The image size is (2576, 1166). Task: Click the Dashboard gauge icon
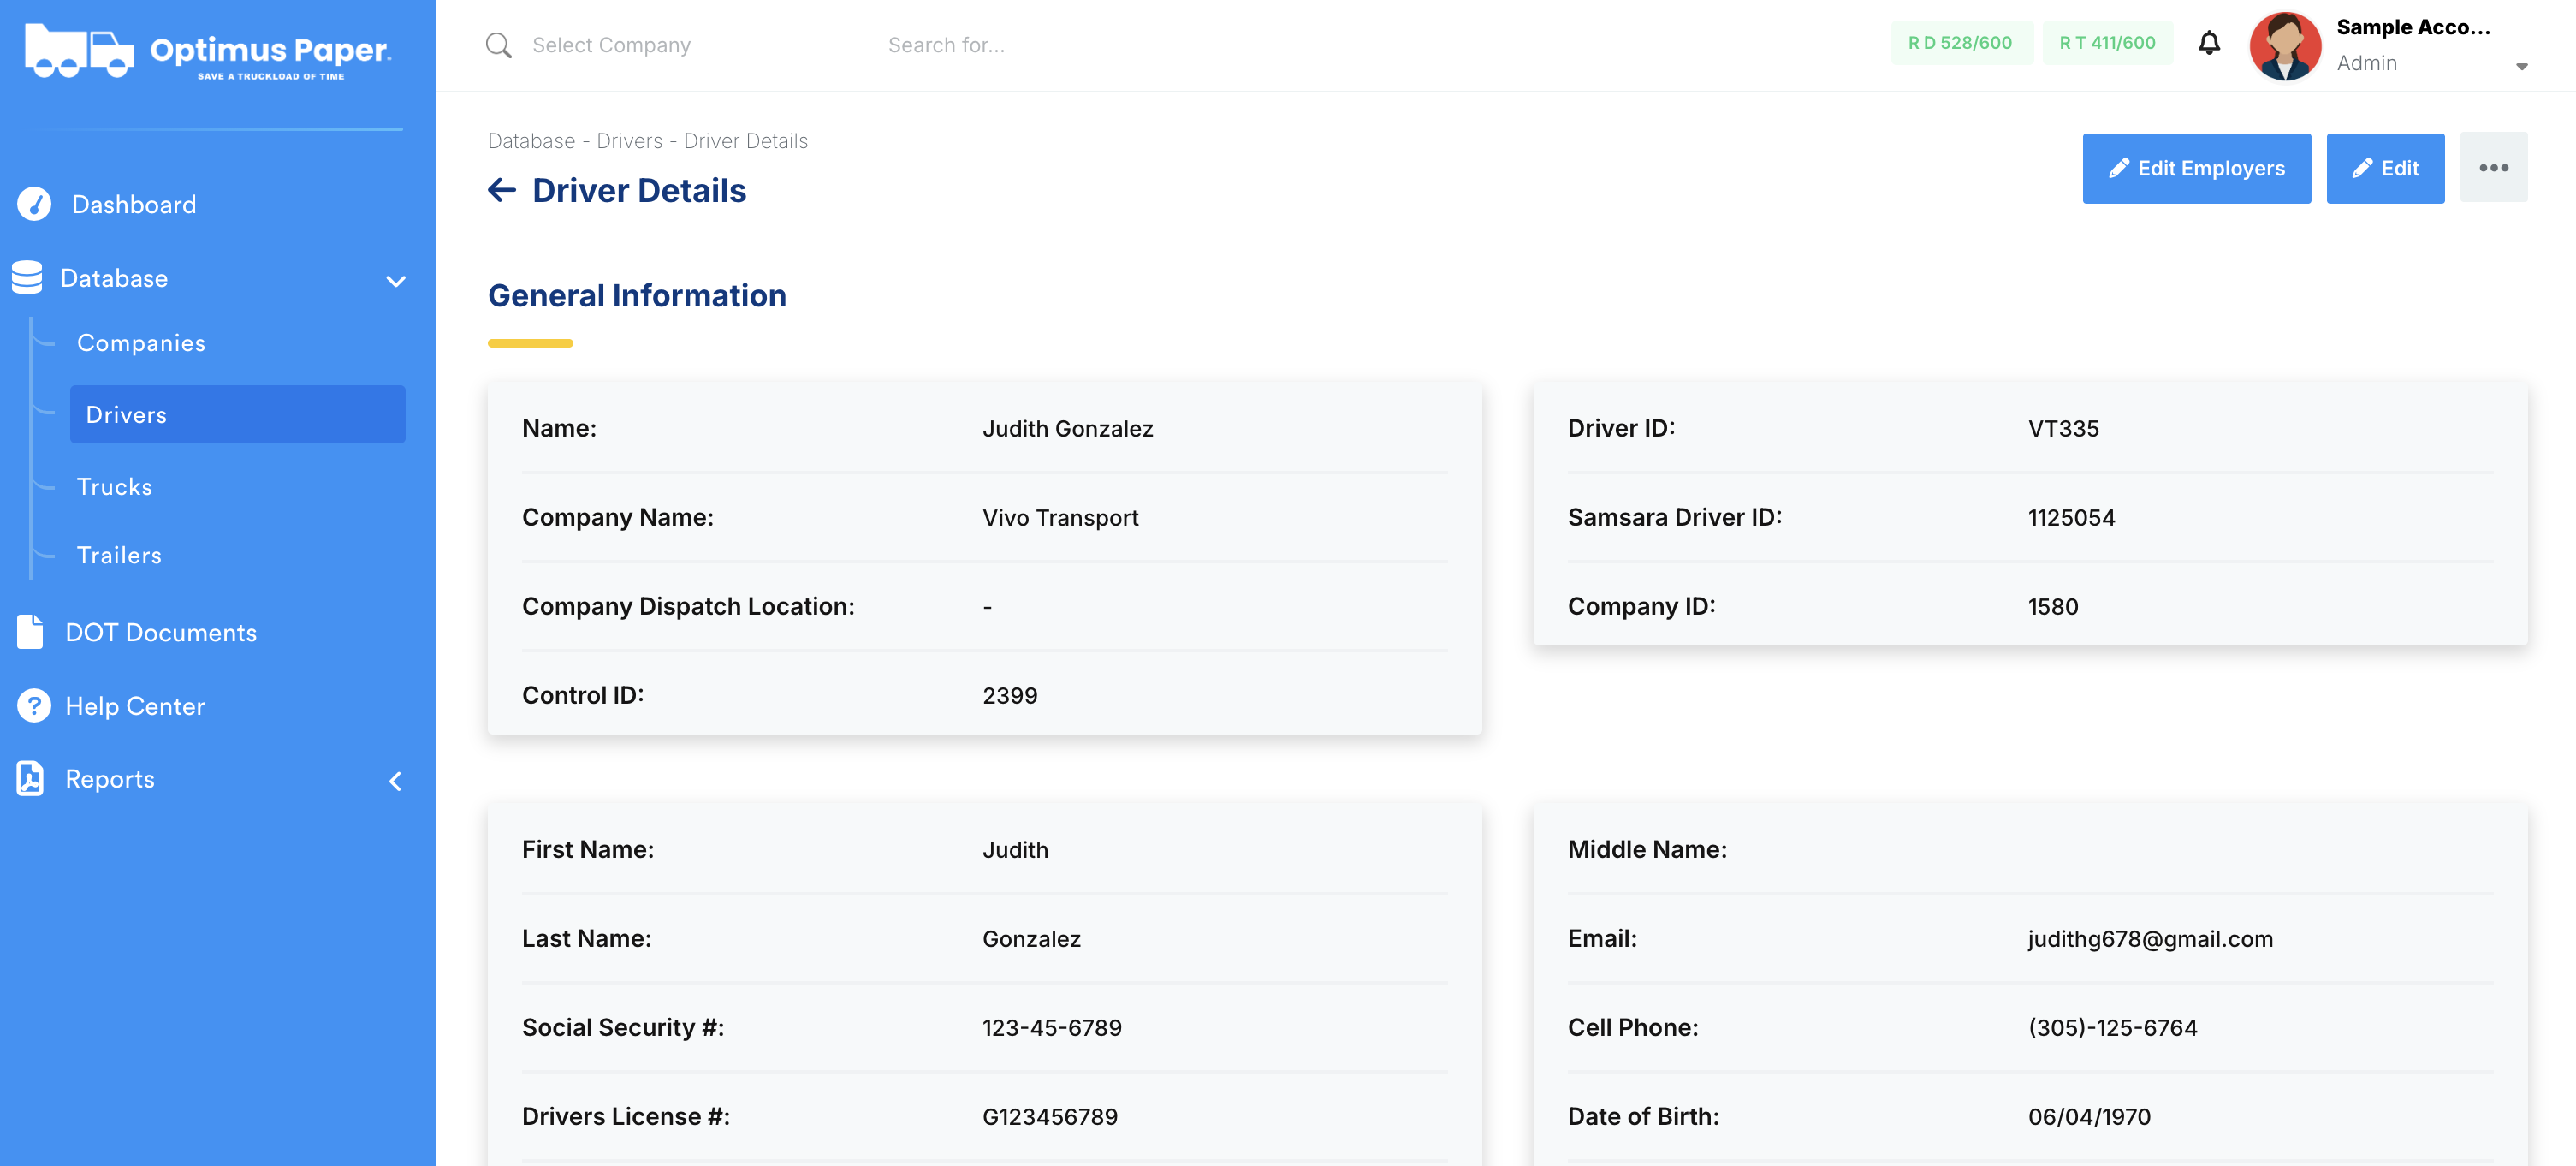pos(34,204)
